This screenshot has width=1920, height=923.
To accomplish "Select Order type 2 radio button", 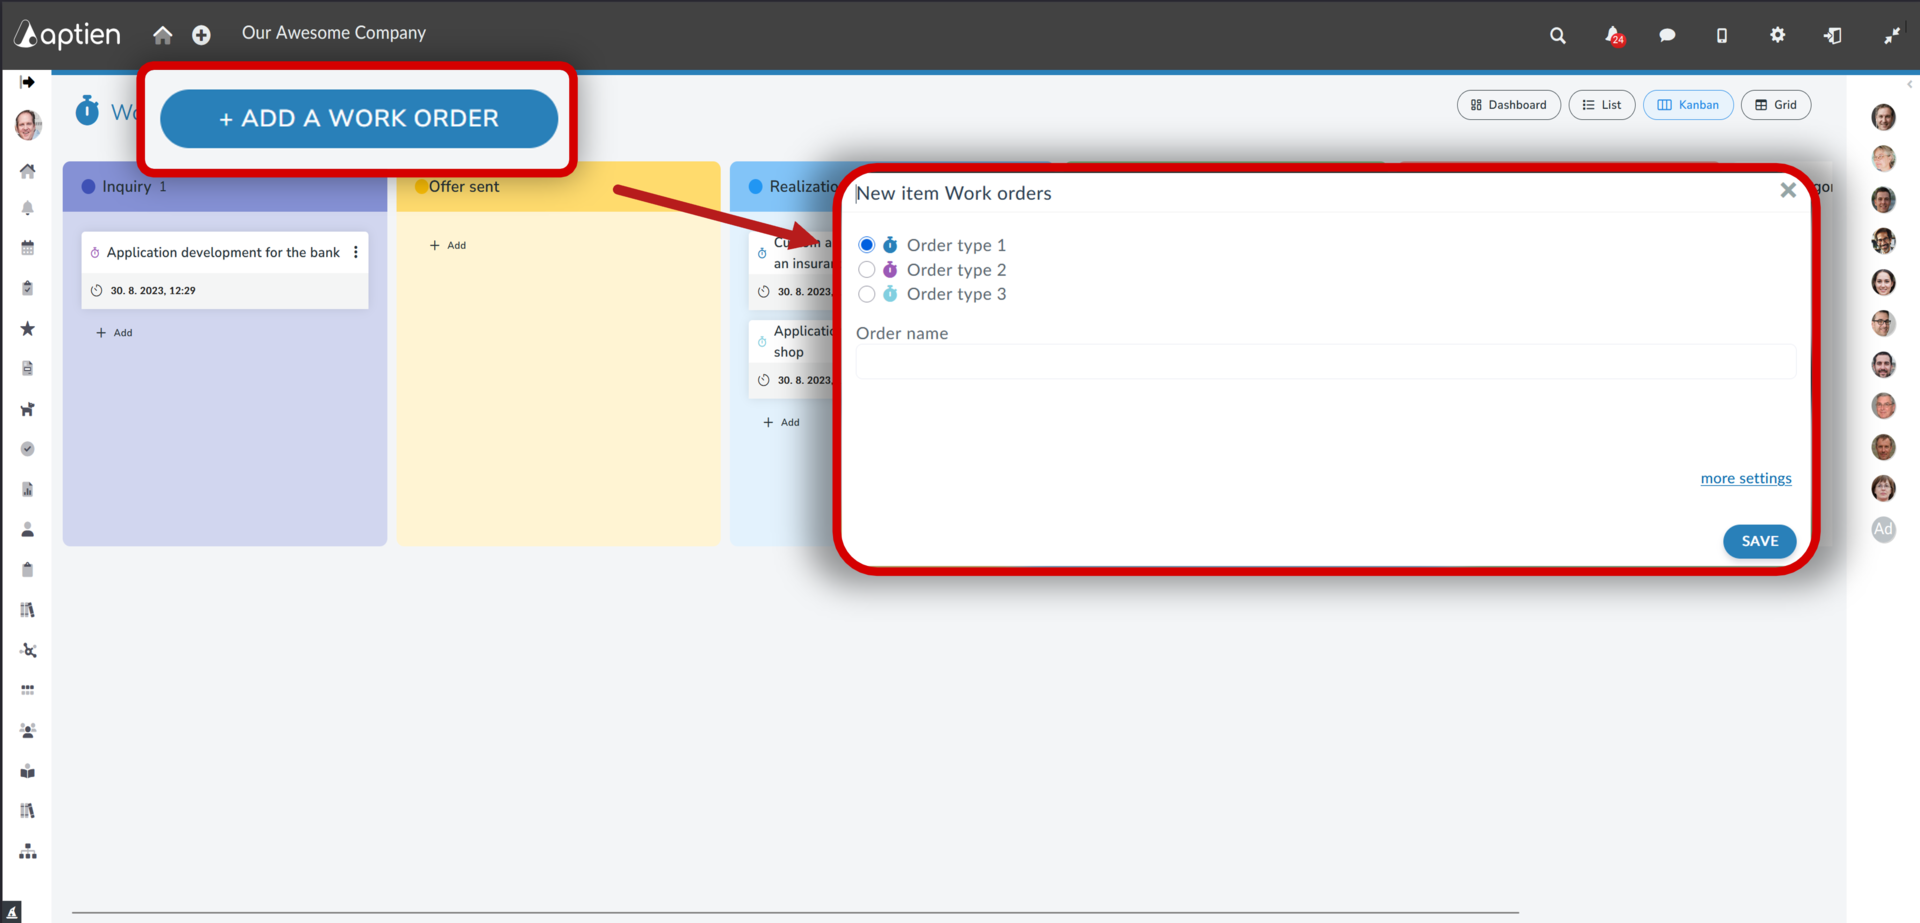I will click(866, 270).
